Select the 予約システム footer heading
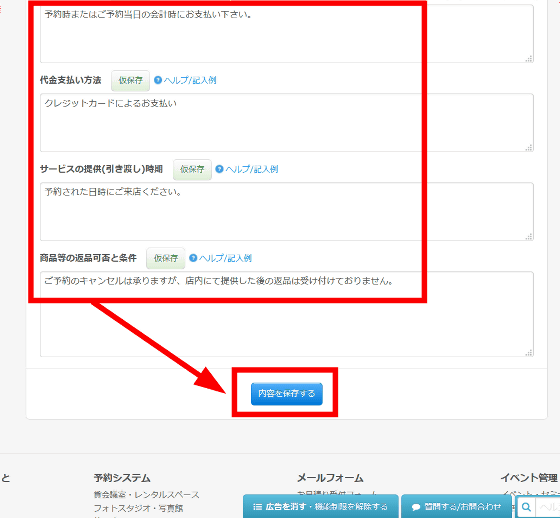Screen dimensions: 560x518 (x=122, y=478)
